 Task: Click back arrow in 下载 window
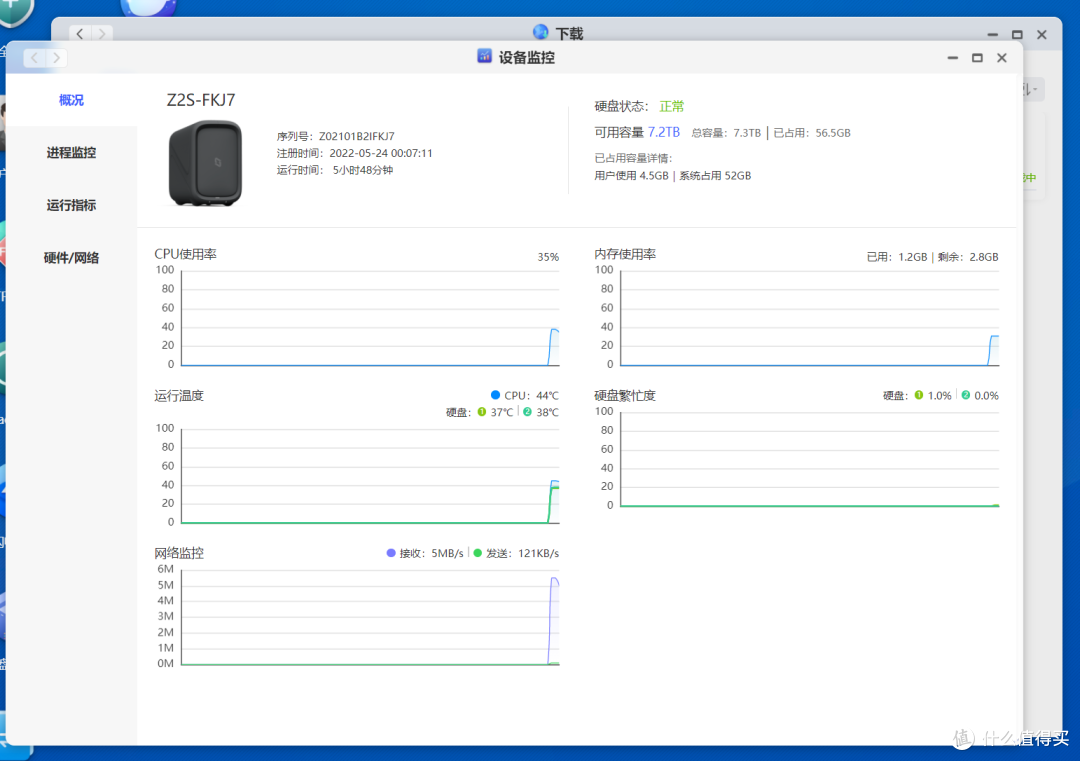pyautogui.click(x=80, y=33)
